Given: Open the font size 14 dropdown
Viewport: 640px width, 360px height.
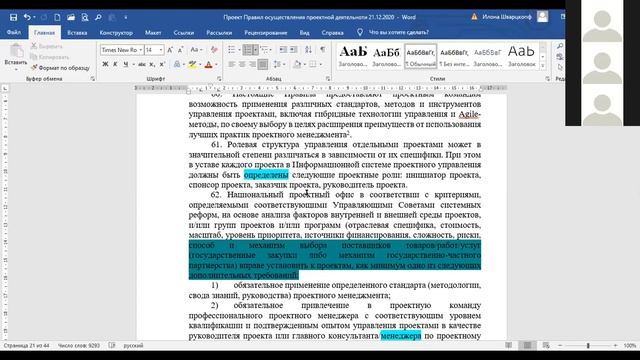Looking at the screenshot, I should (161, 50).
